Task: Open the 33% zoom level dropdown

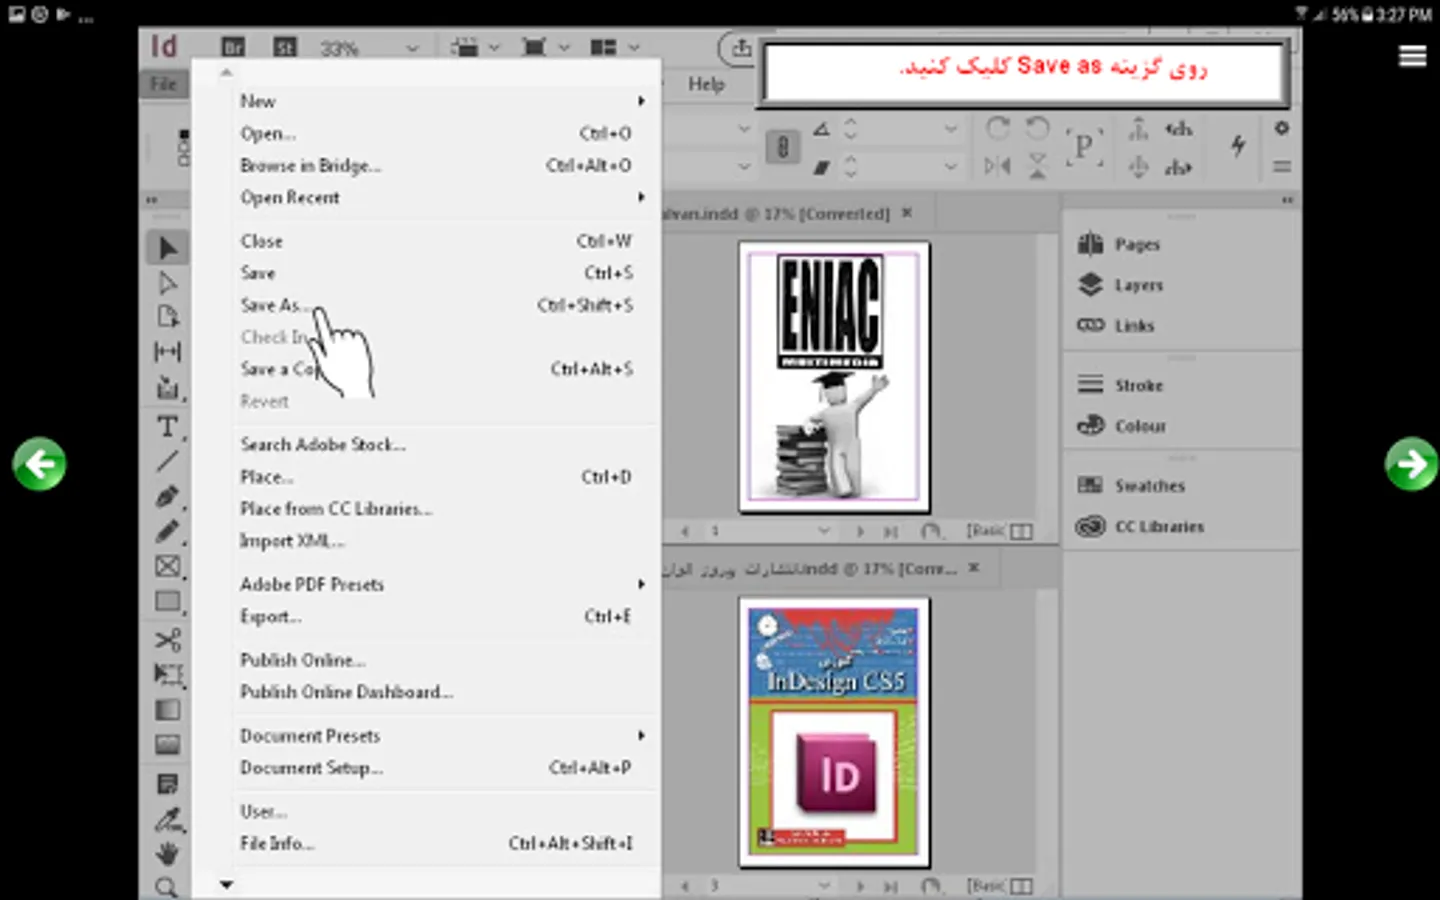Action: pos(412,48)
